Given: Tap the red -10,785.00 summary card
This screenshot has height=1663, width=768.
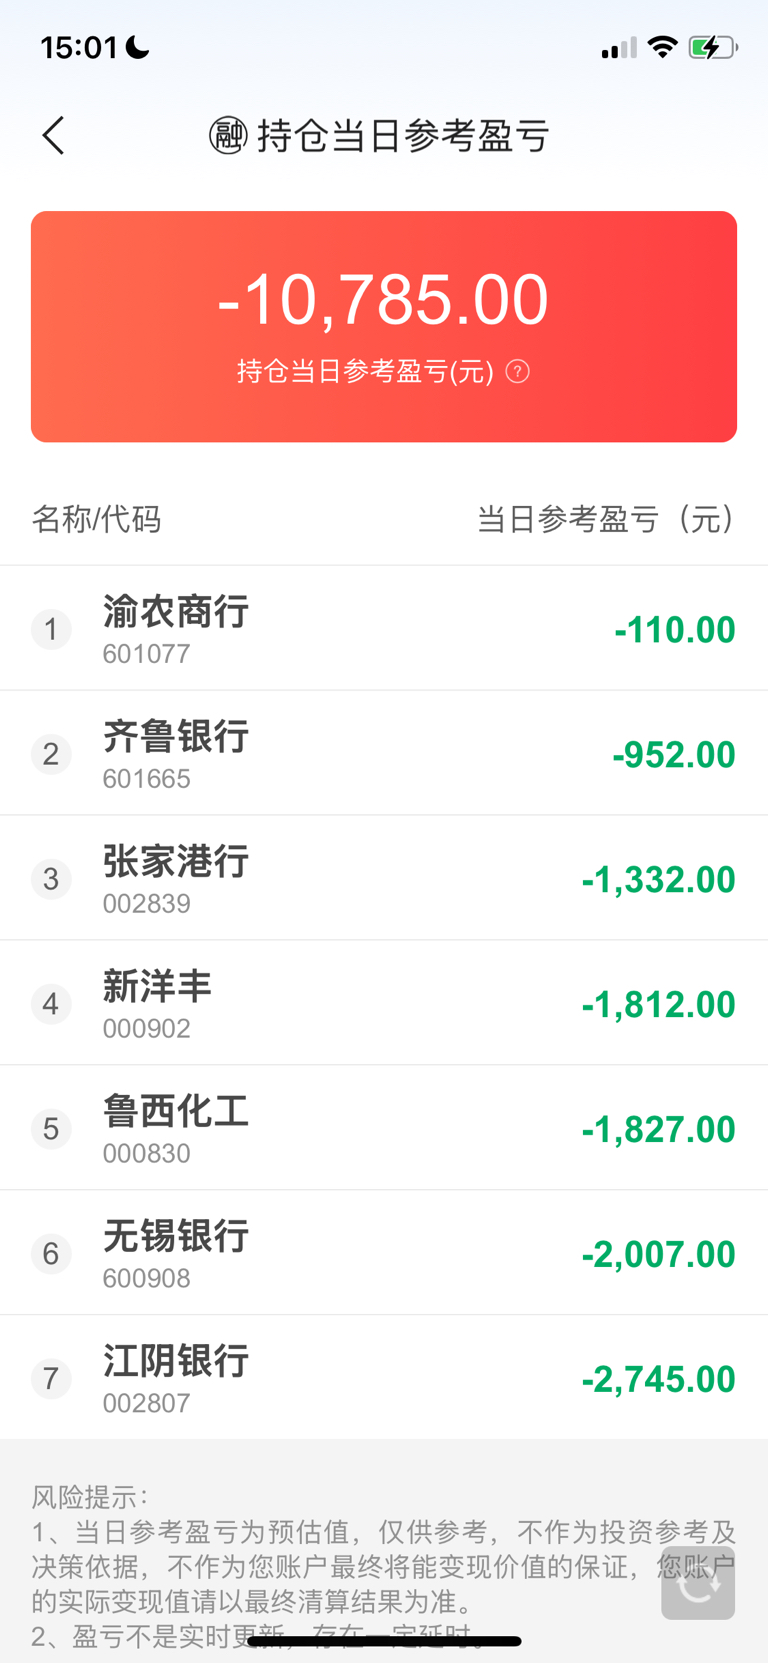Looking at the screenshot, I should point(384,327).
